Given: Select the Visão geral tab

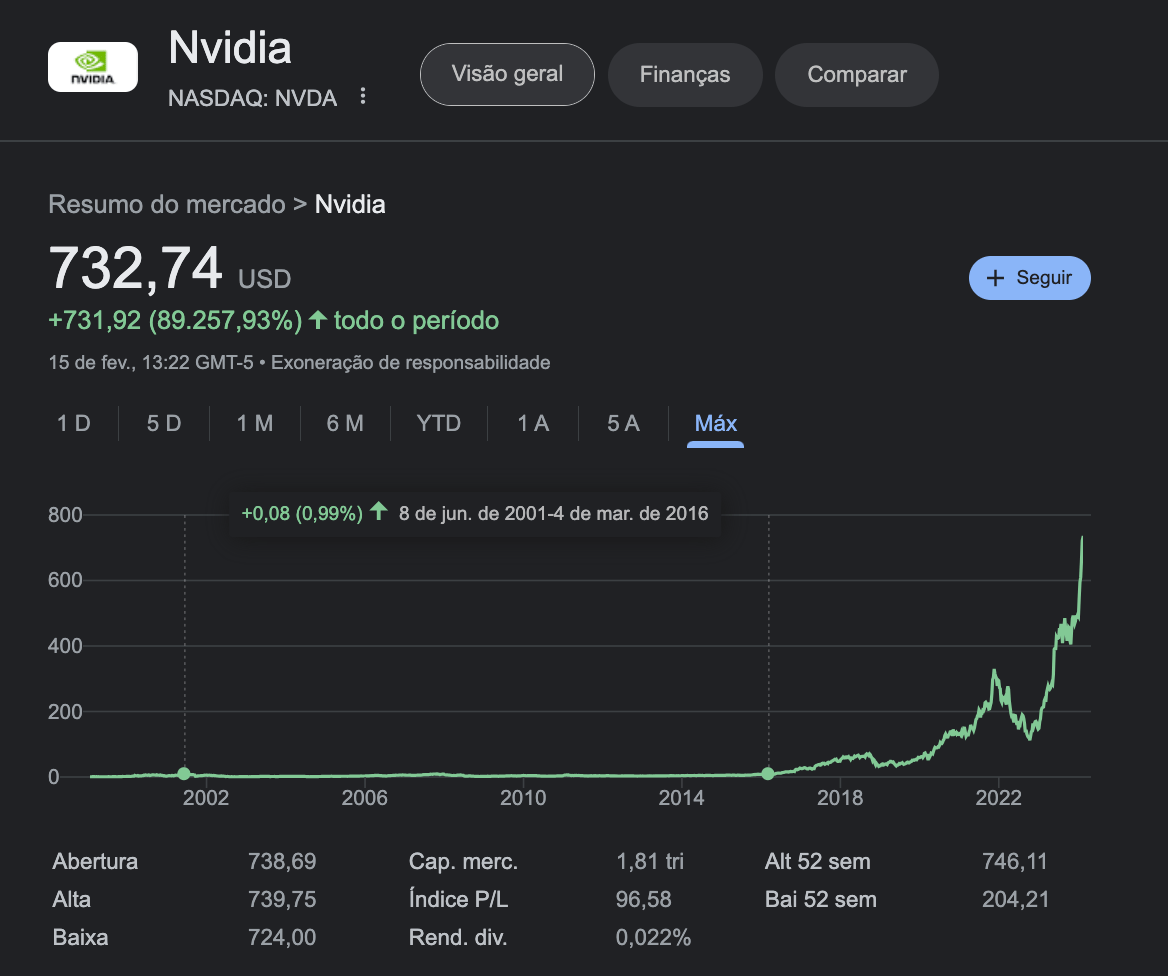Looking at the screenshot, I should click(x=507, y=75).
